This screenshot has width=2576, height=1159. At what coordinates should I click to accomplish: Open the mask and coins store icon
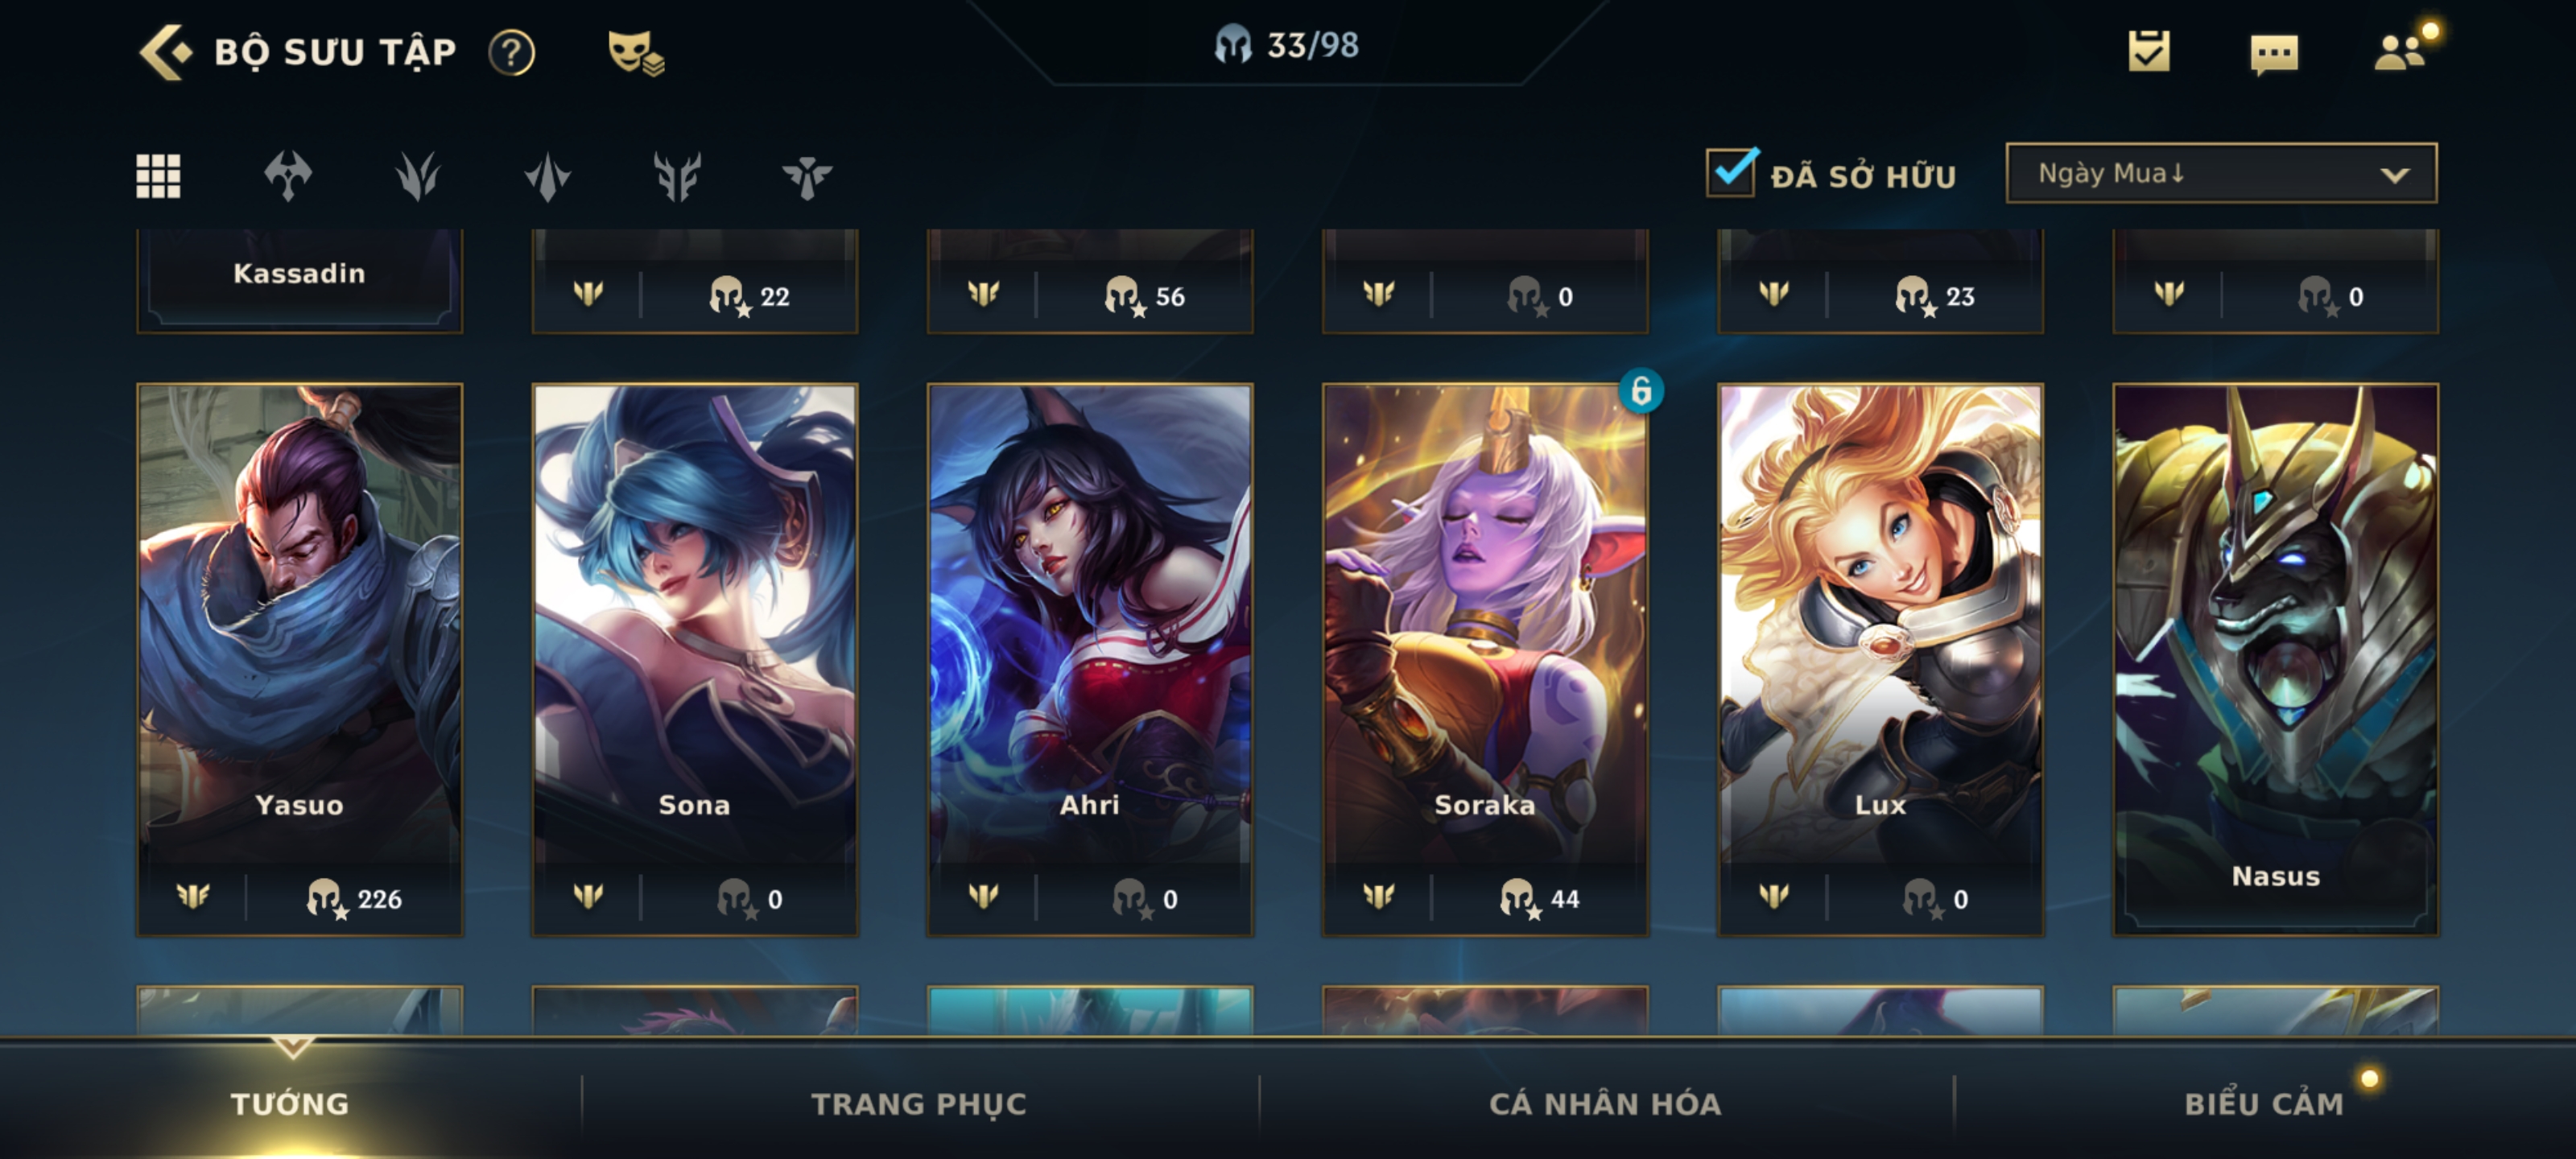636,52
